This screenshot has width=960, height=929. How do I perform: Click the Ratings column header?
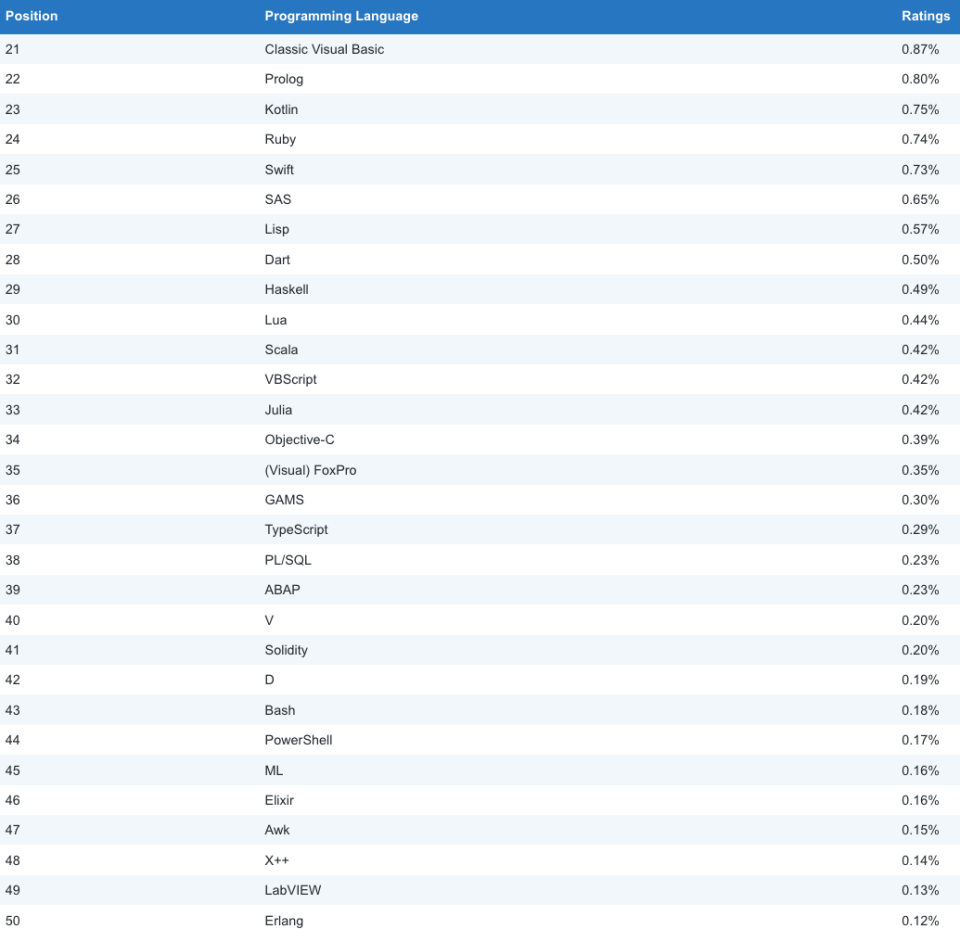pos(925,16)
